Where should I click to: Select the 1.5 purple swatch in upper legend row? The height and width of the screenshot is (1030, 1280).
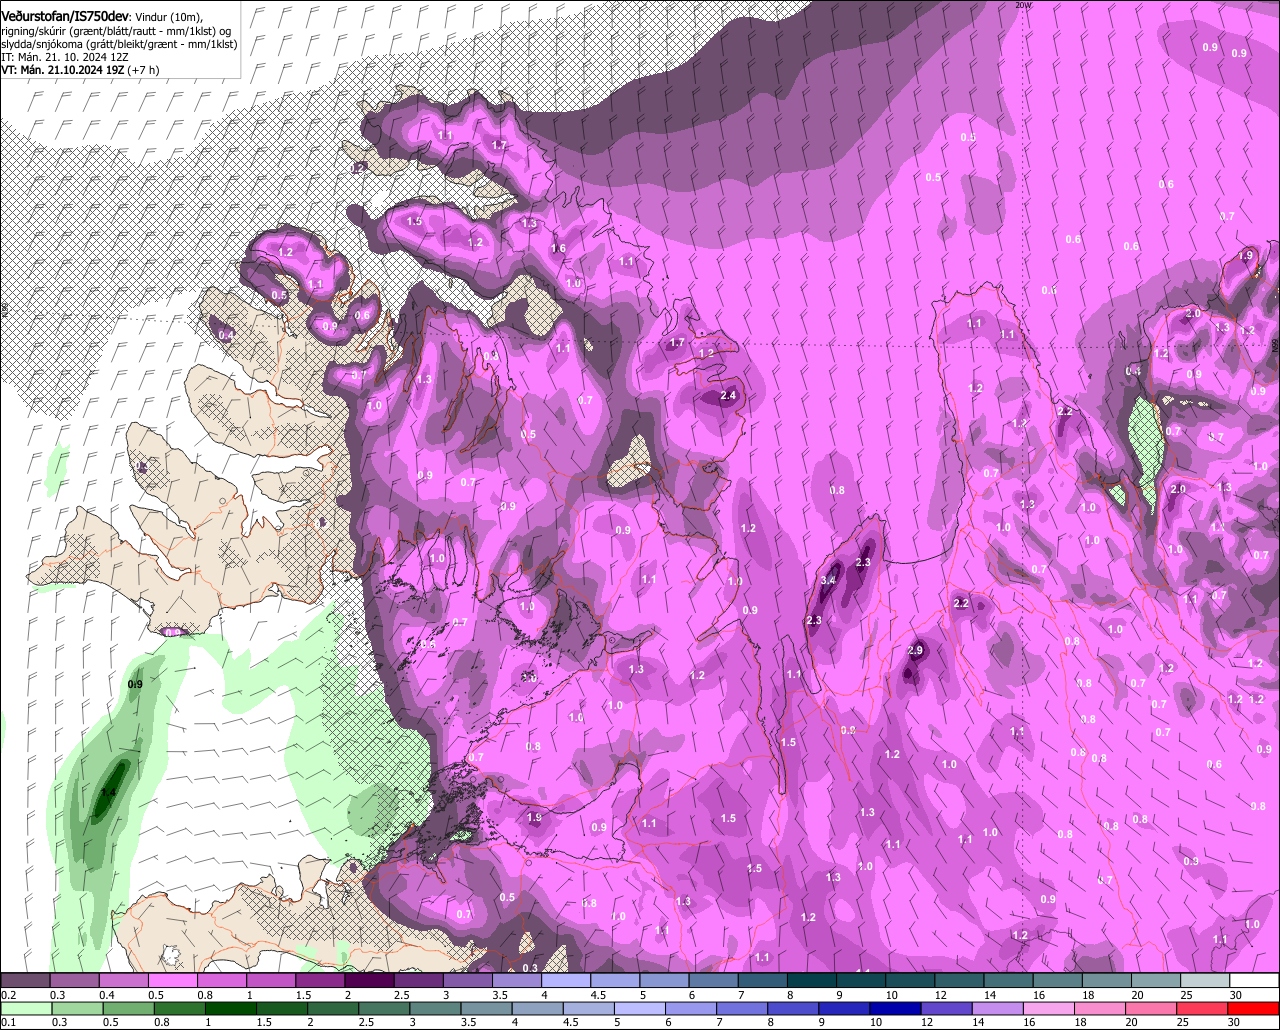coord(320,981)
